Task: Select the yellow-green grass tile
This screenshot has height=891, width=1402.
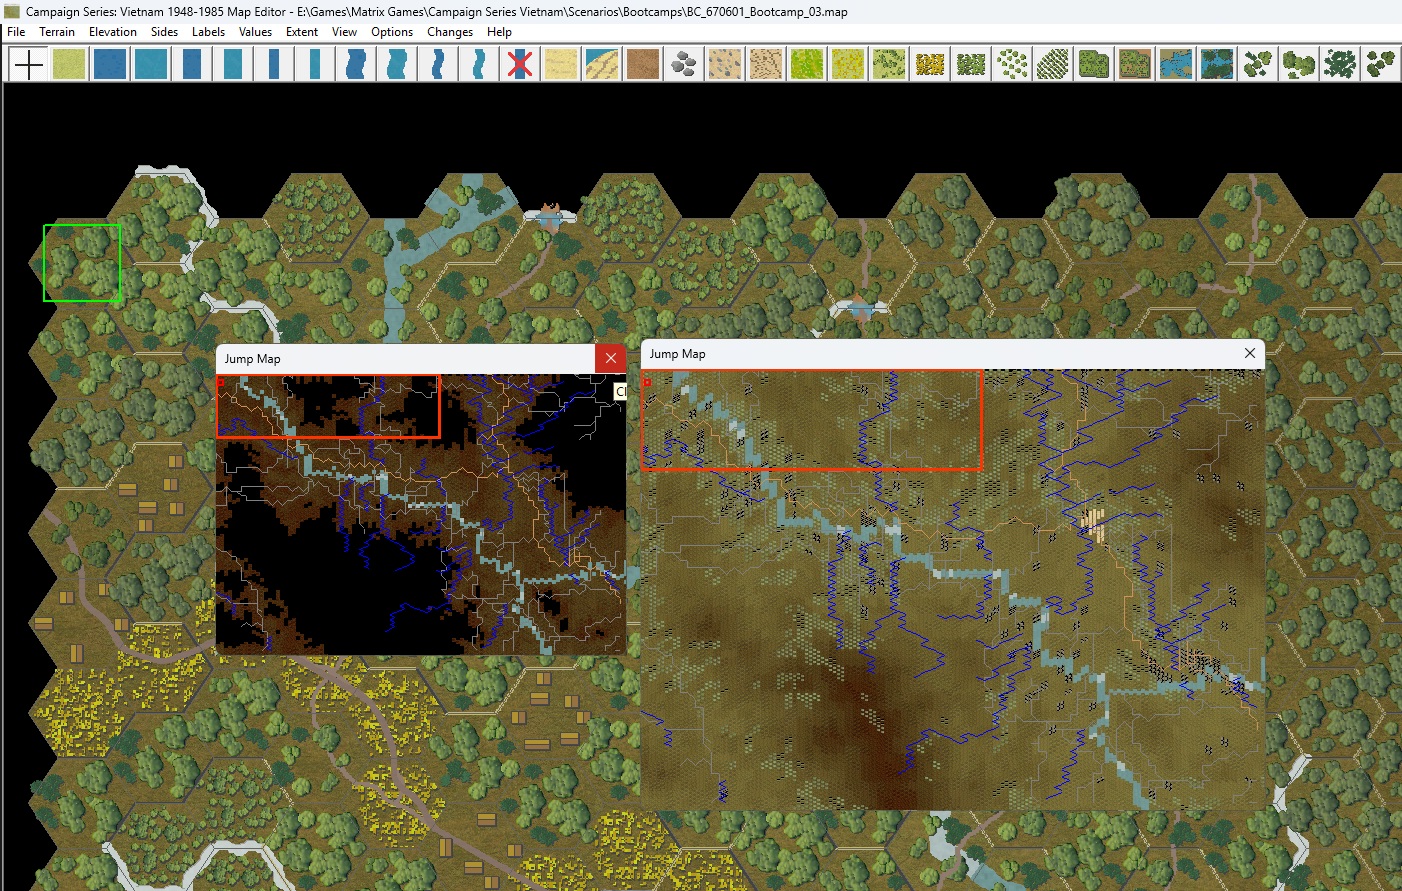Action: (848, 64)
